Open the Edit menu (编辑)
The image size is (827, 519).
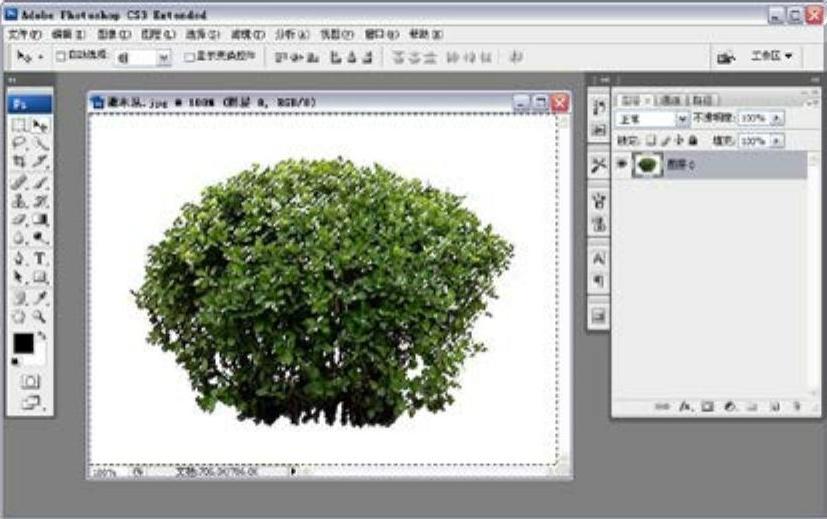(x=69, y=34)
